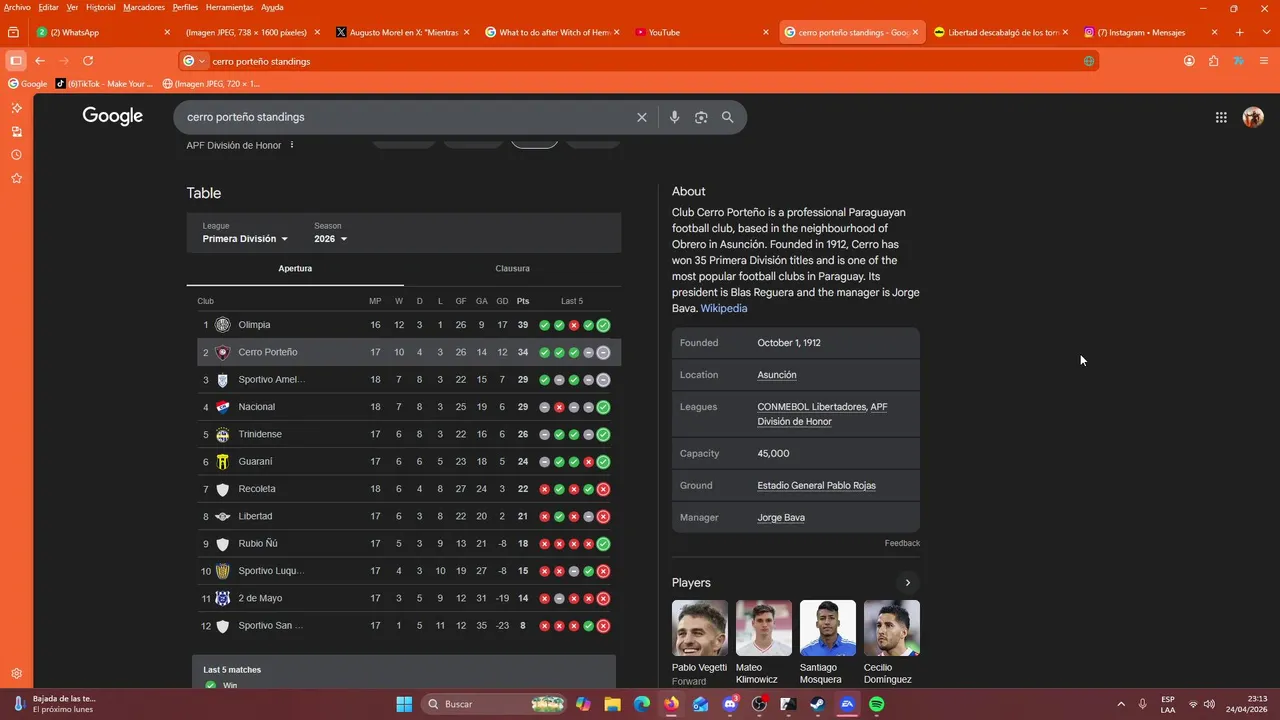Select the Libertad team row
The image size is (1280, 720).
(x=408, y=516)
